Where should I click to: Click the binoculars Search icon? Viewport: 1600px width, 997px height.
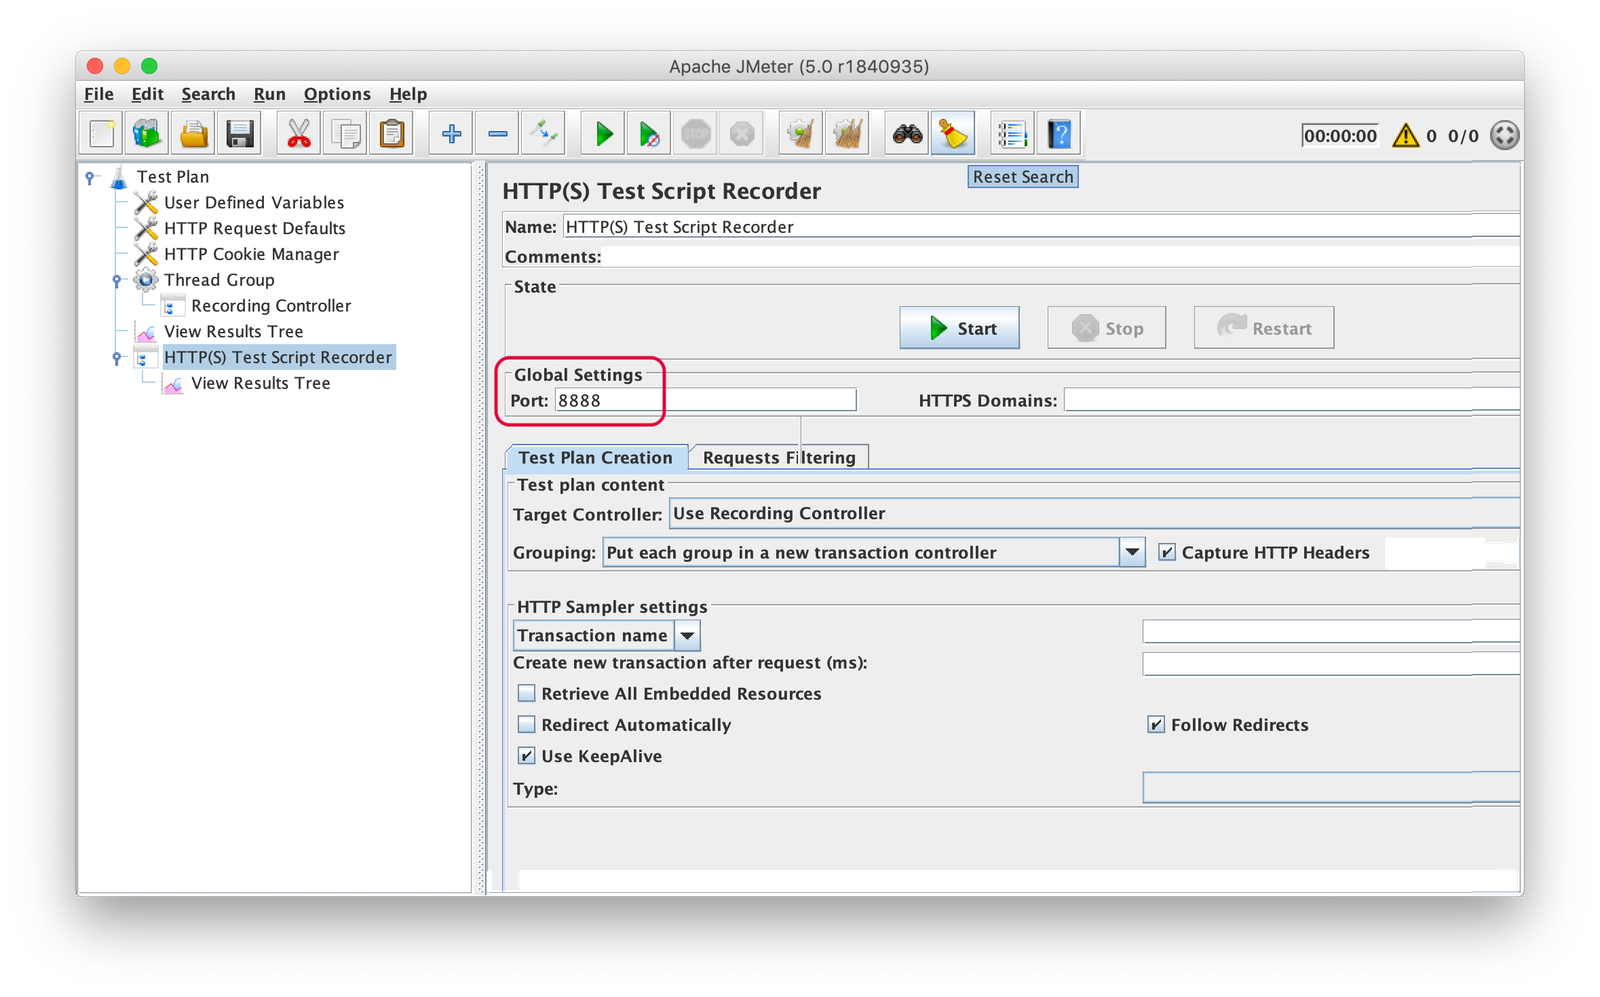pos(907,134)
